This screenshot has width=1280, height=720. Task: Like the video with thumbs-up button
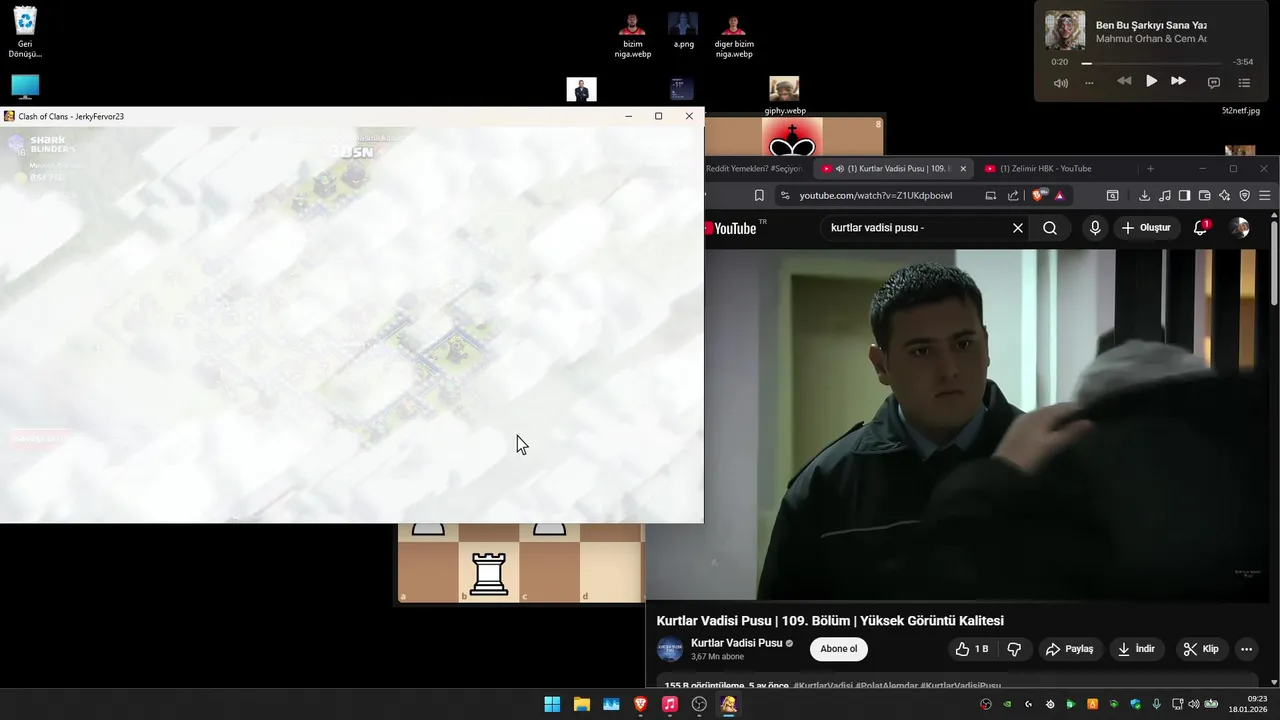coord(971,649)
